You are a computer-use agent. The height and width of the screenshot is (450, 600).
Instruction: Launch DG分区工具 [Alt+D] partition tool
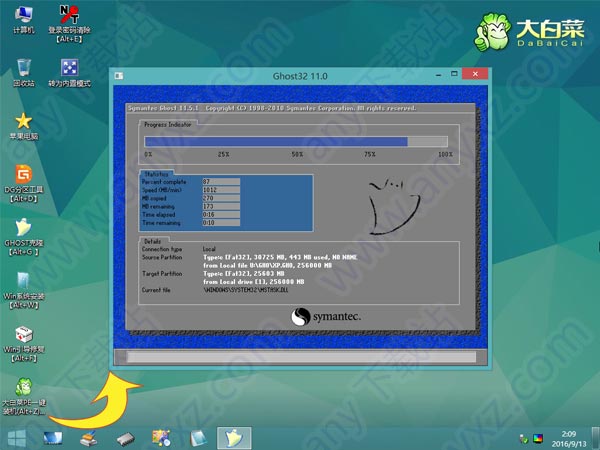point(24,184)
